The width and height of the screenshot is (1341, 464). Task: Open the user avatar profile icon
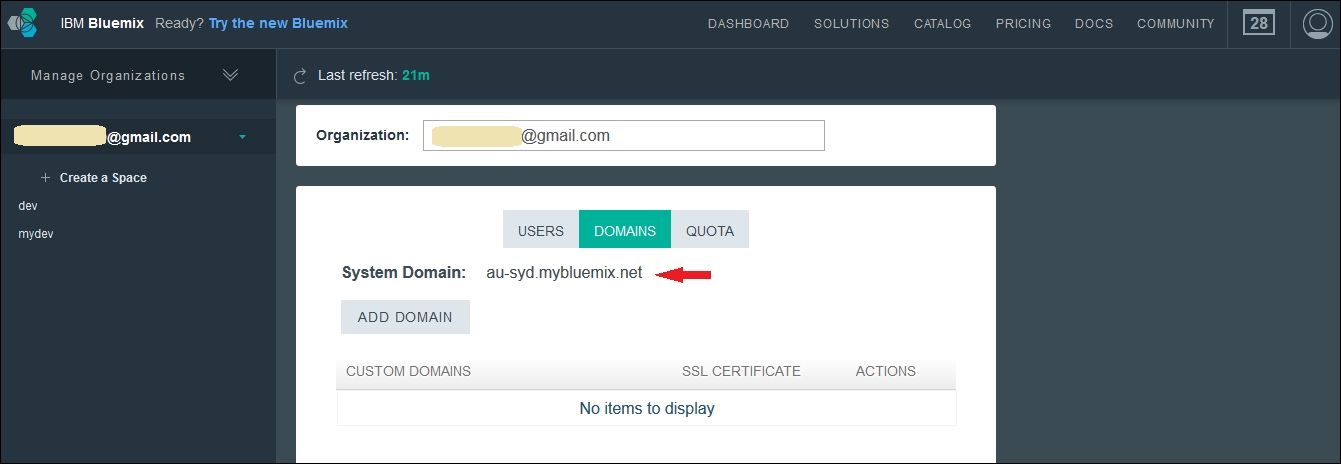1319,23
